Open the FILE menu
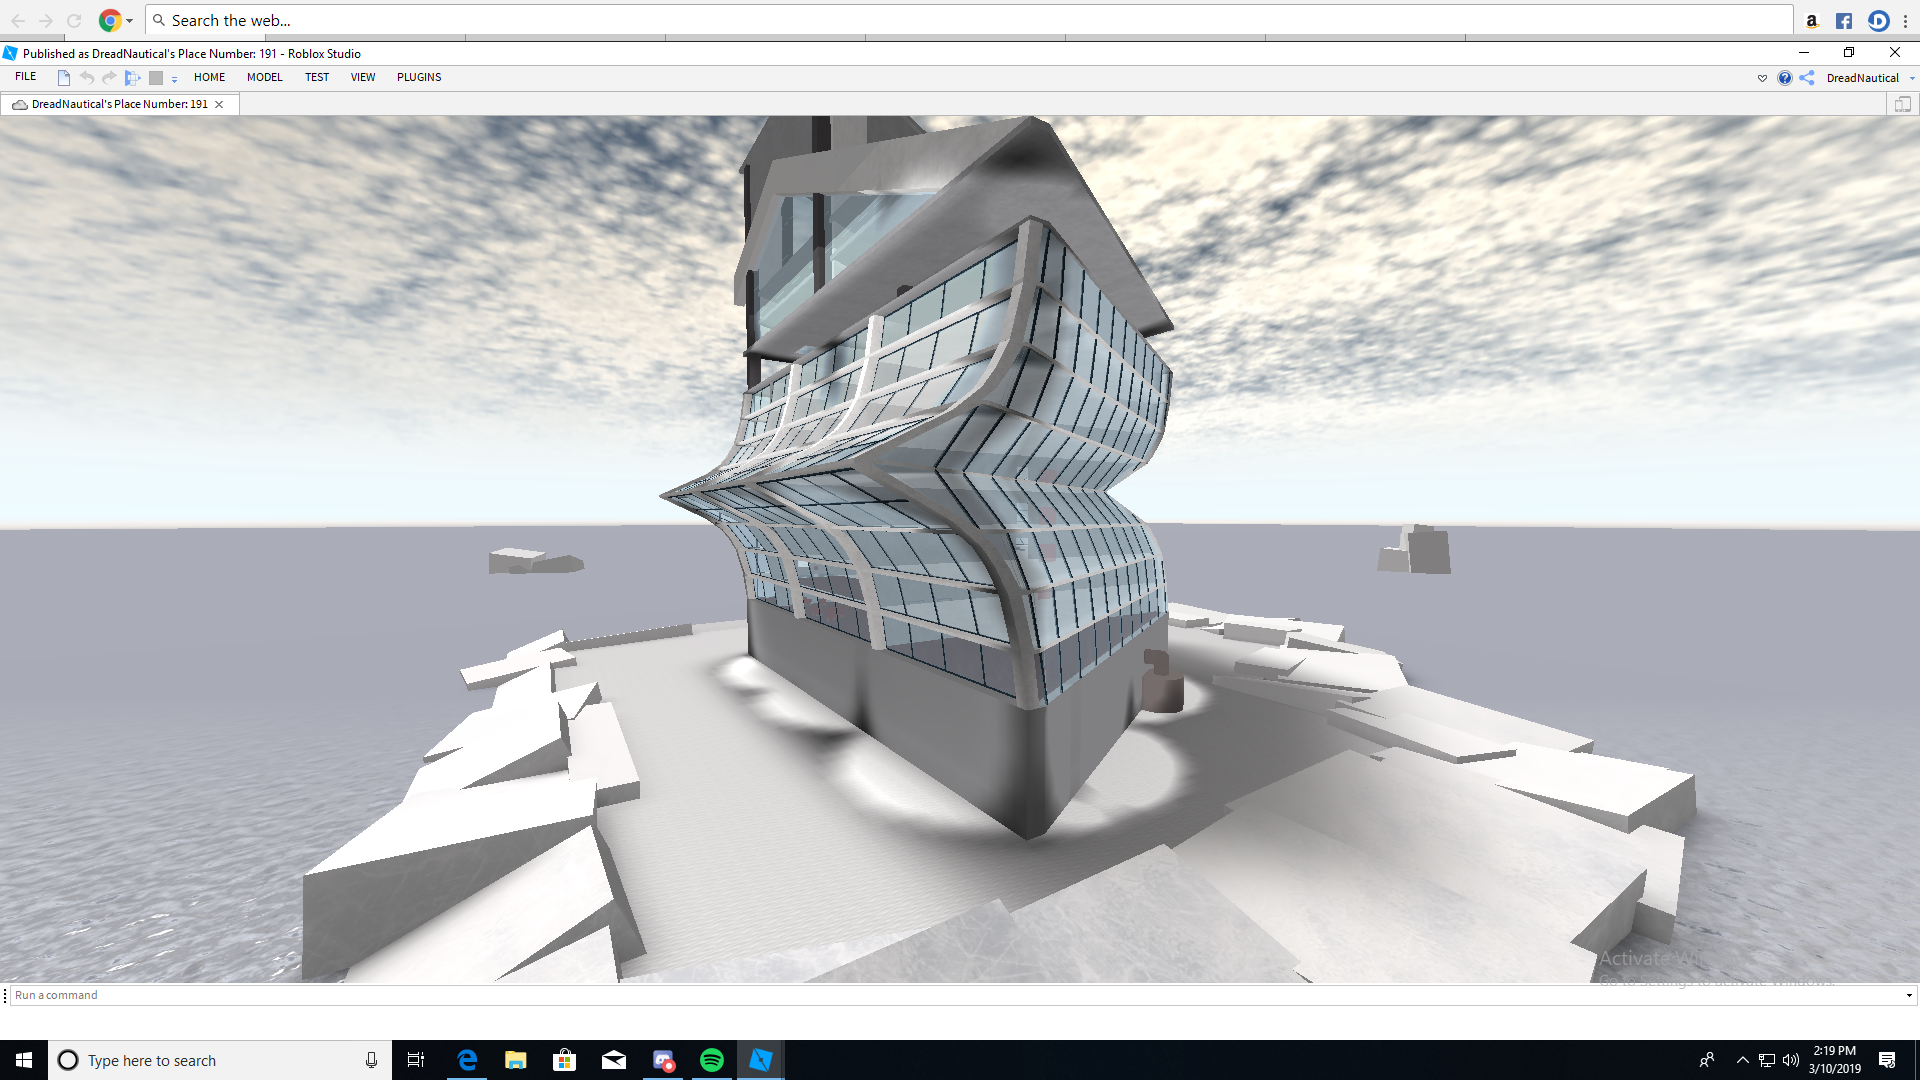 24,76
